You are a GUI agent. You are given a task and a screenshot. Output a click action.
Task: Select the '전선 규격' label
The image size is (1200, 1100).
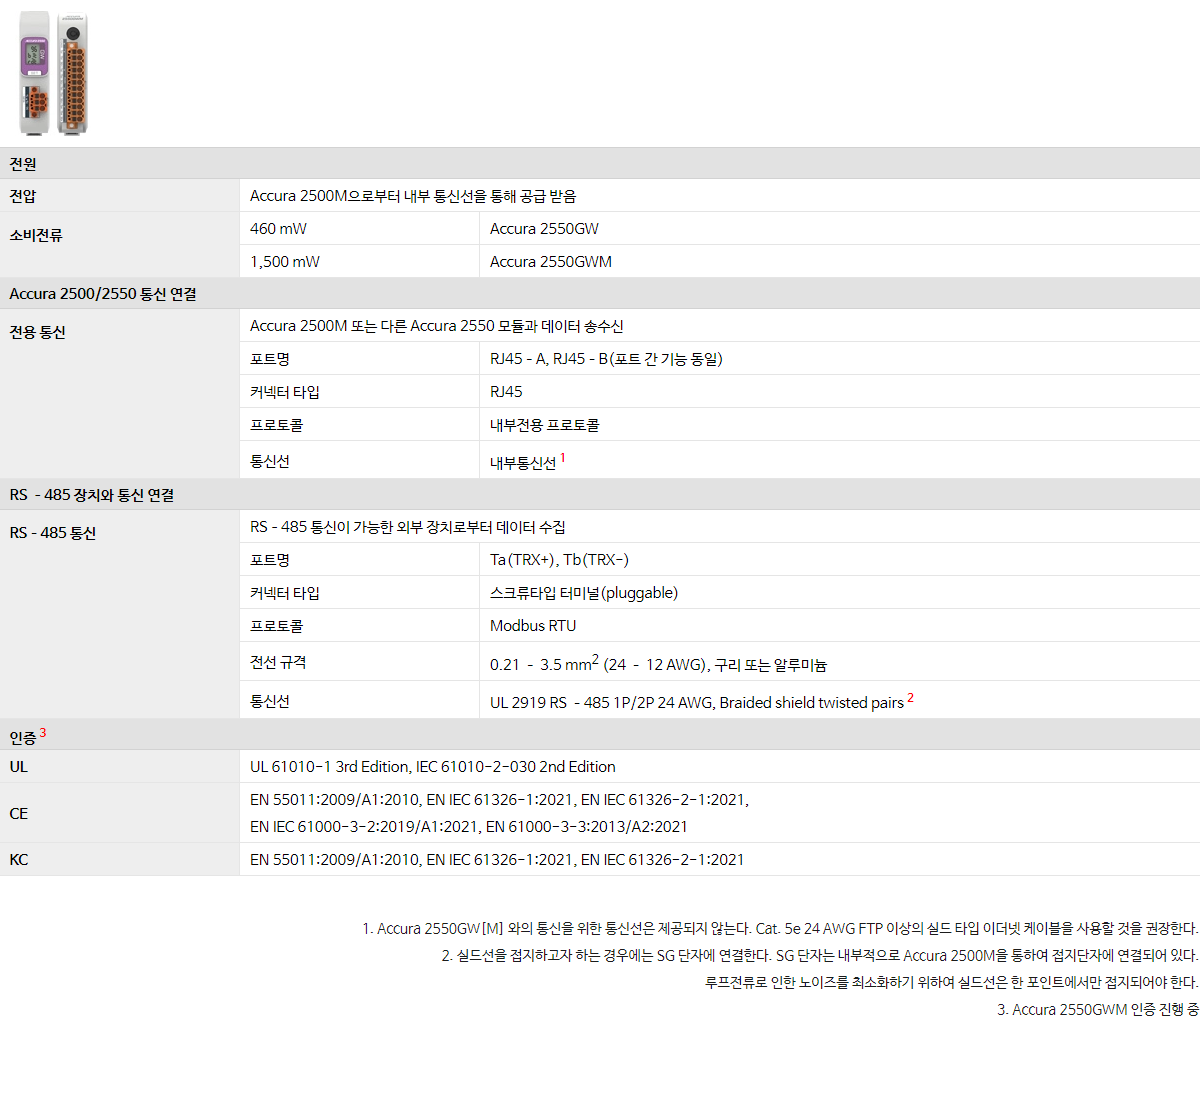[x=278, y=662]
